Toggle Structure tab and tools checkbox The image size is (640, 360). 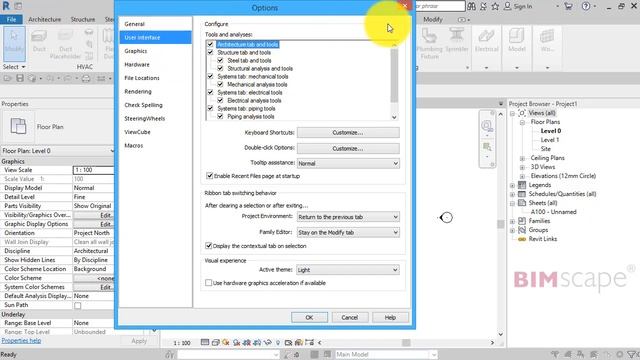pos(210,52)
